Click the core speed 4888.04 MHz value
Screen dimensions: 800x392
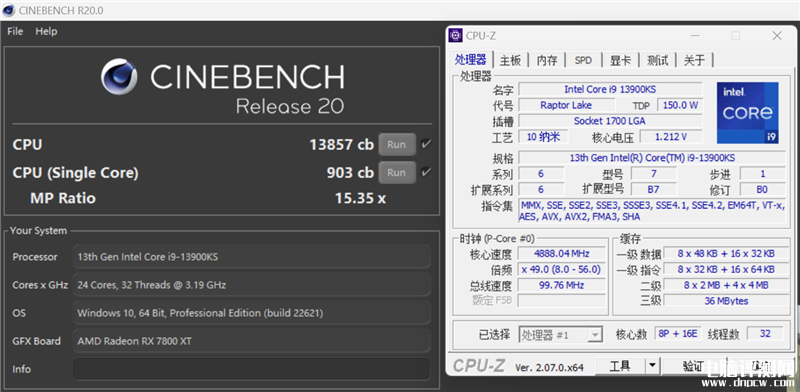pos(562,253)
